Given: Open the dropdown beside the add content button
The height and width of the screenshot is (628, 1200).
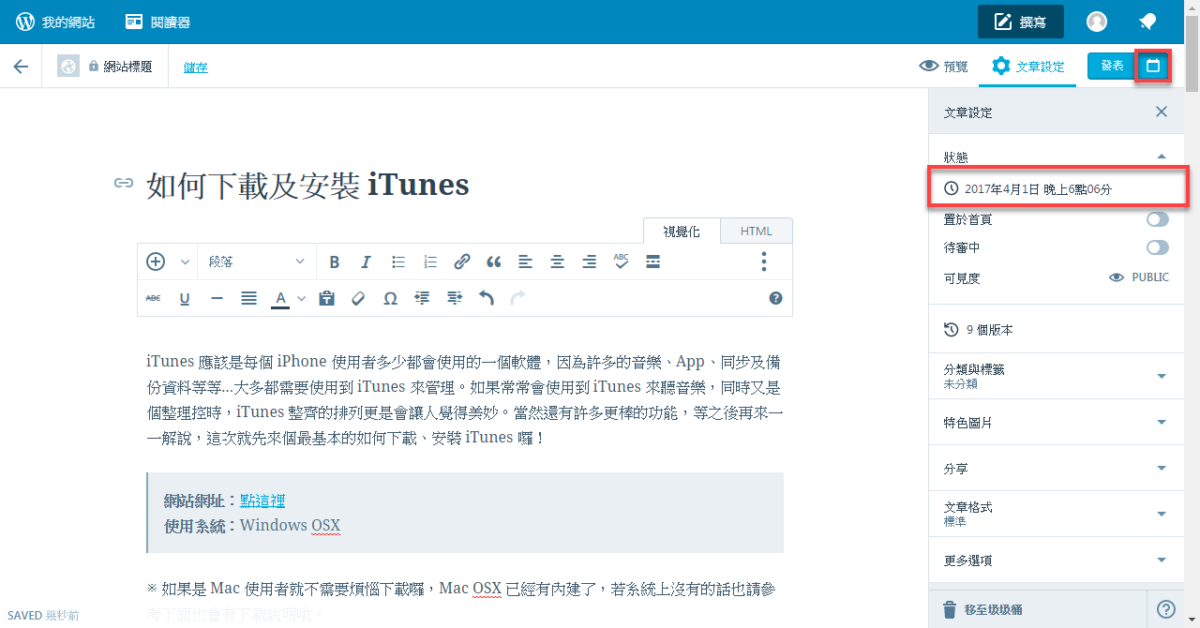Looking at the screenshot, I should coord(184,262).
